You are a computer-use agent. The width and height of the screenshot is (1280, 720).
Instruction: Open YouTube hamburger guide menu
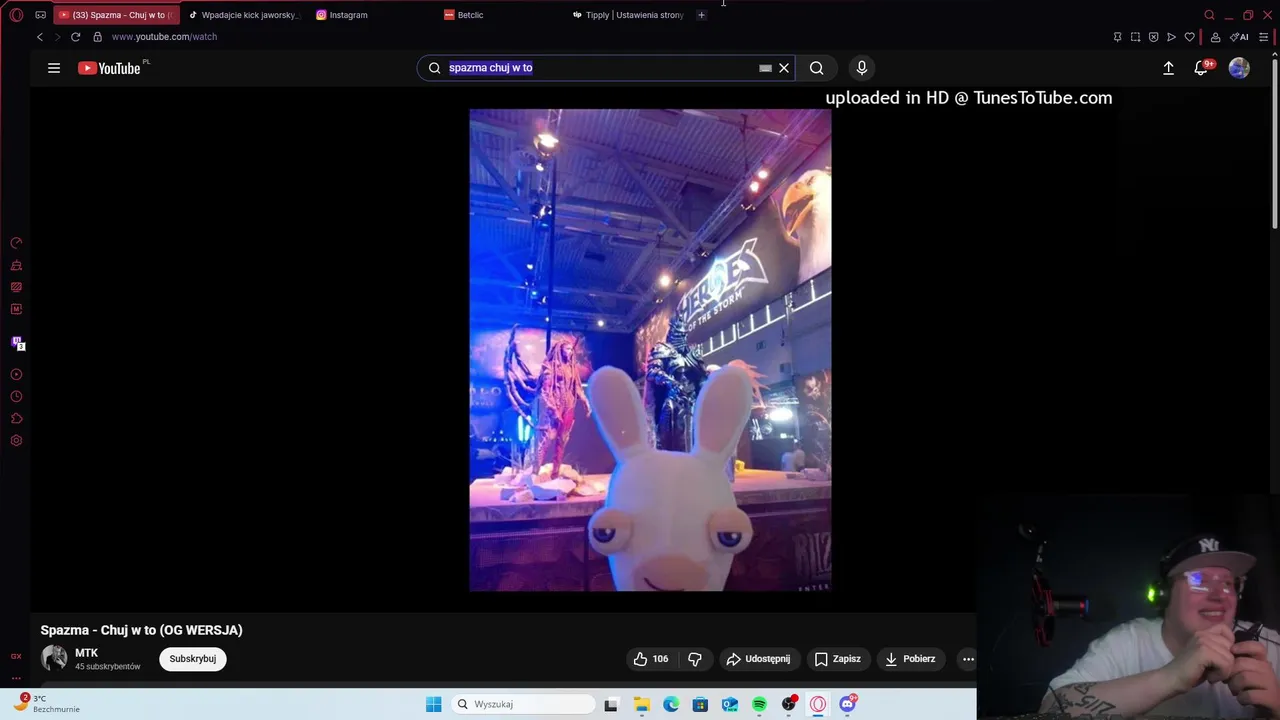click(x=54, y=68)
